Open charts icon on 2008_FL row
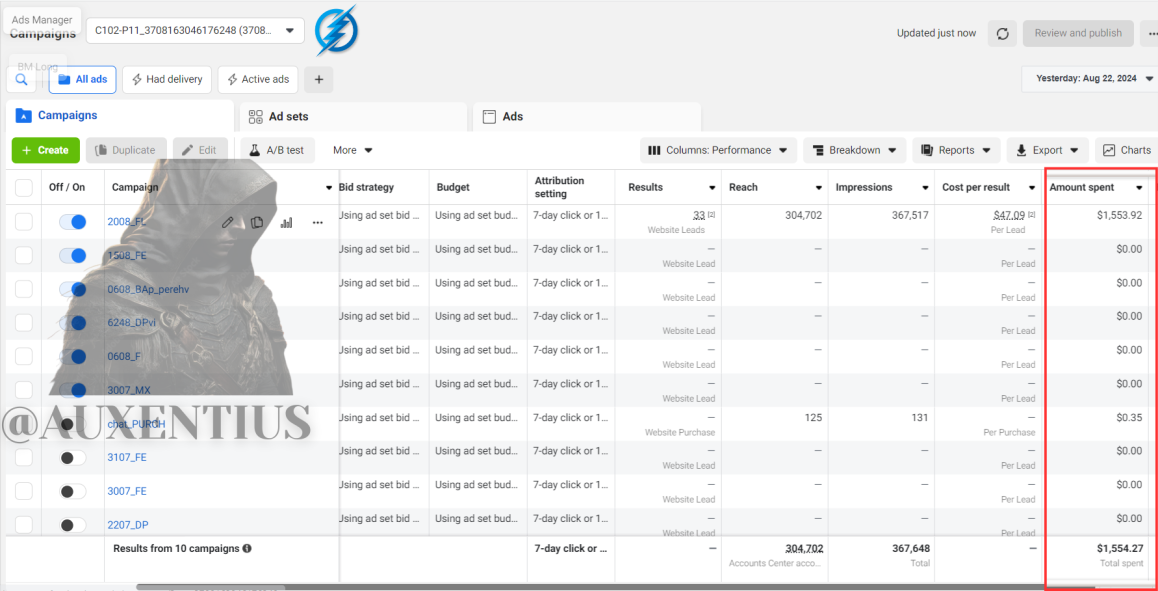This screenshot has width=1158, height=591. pos(287,222)
